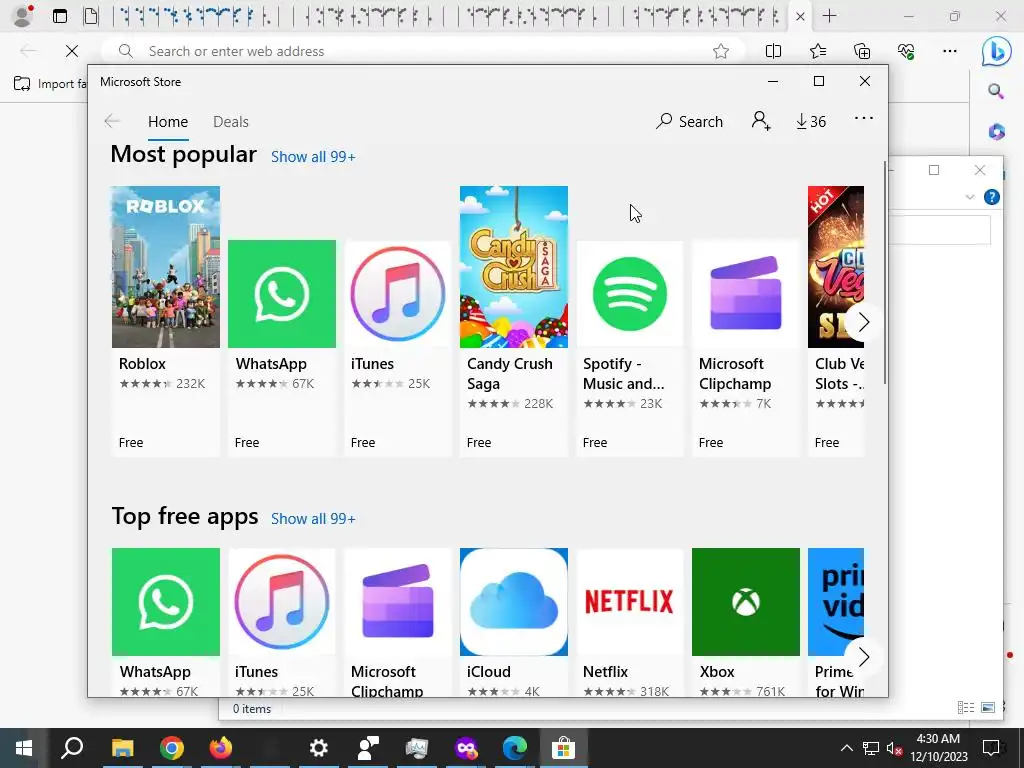Viewport: 1024px width, 768px height.
Task: Open Edge Collections icon
Action: [x=862, y=51]
